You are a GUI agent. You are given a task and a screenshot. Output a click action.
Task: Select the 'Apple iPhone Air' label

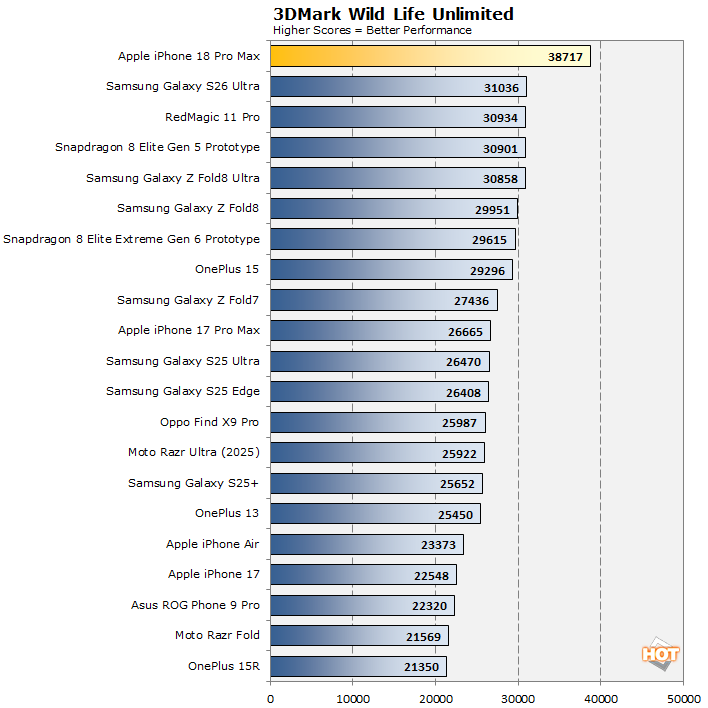point(212,544)
